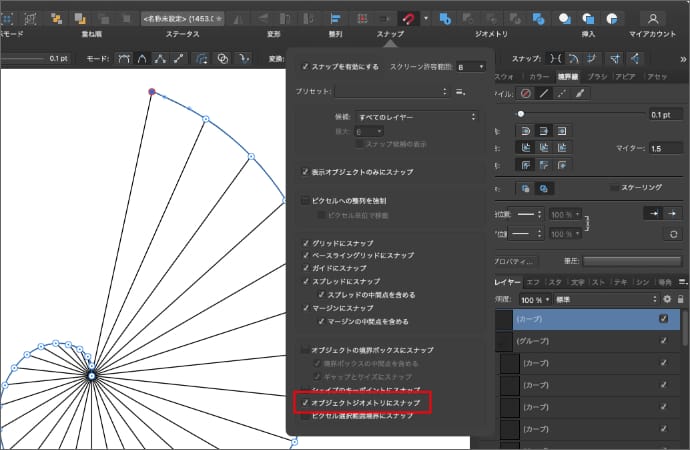The width and height of the screenshot is (690, 450).
Task: Click the マイター value input field
Action: 664,148
